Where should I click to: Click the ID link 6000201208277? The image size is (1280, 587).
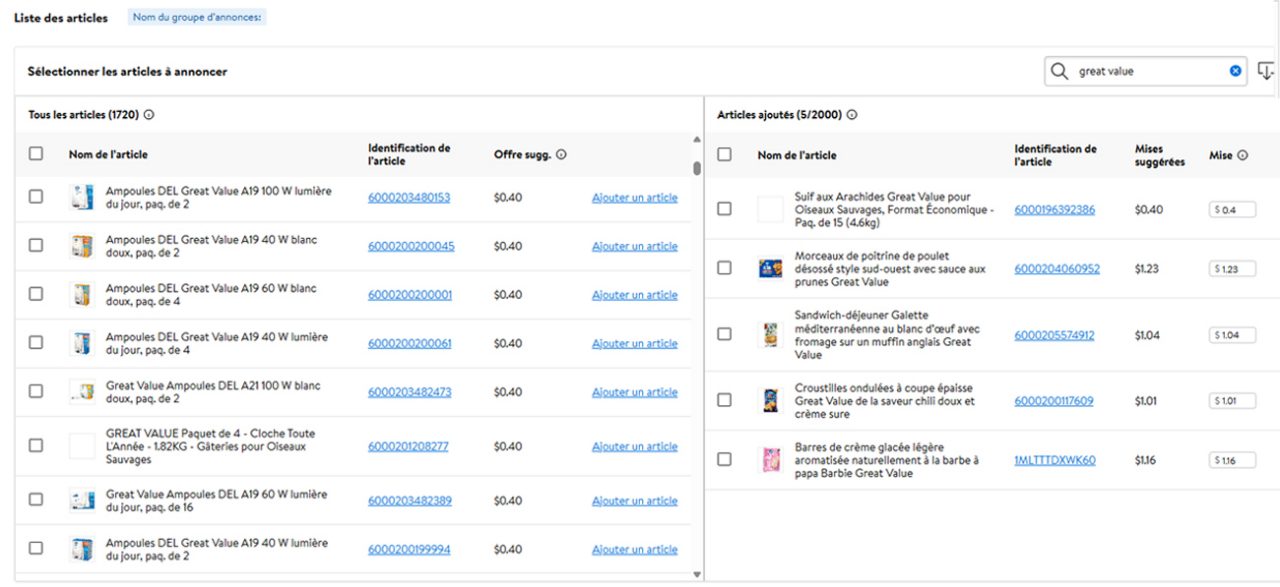coord(408,446)
